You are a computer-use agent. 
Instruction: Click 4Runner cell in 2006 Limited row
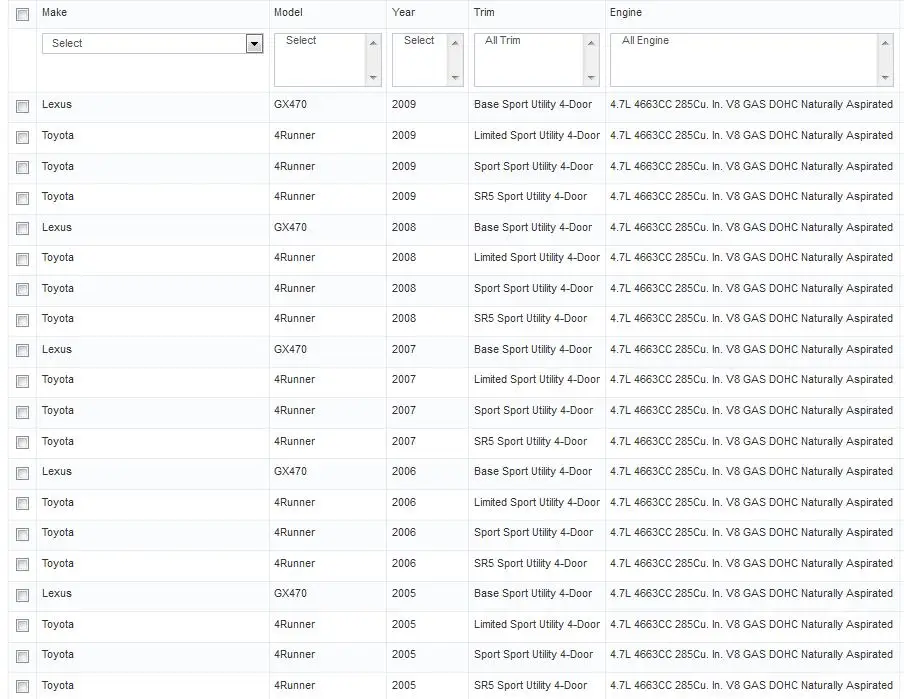tap(295, 502)
